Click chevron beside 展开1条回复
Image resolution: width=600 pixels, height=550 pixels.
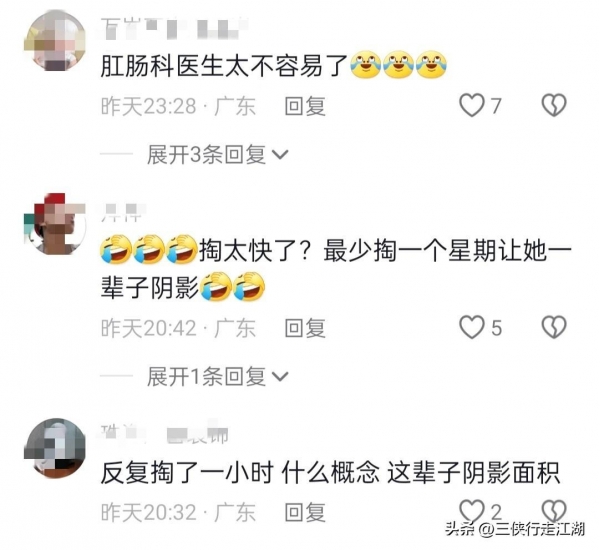point(280,377)
